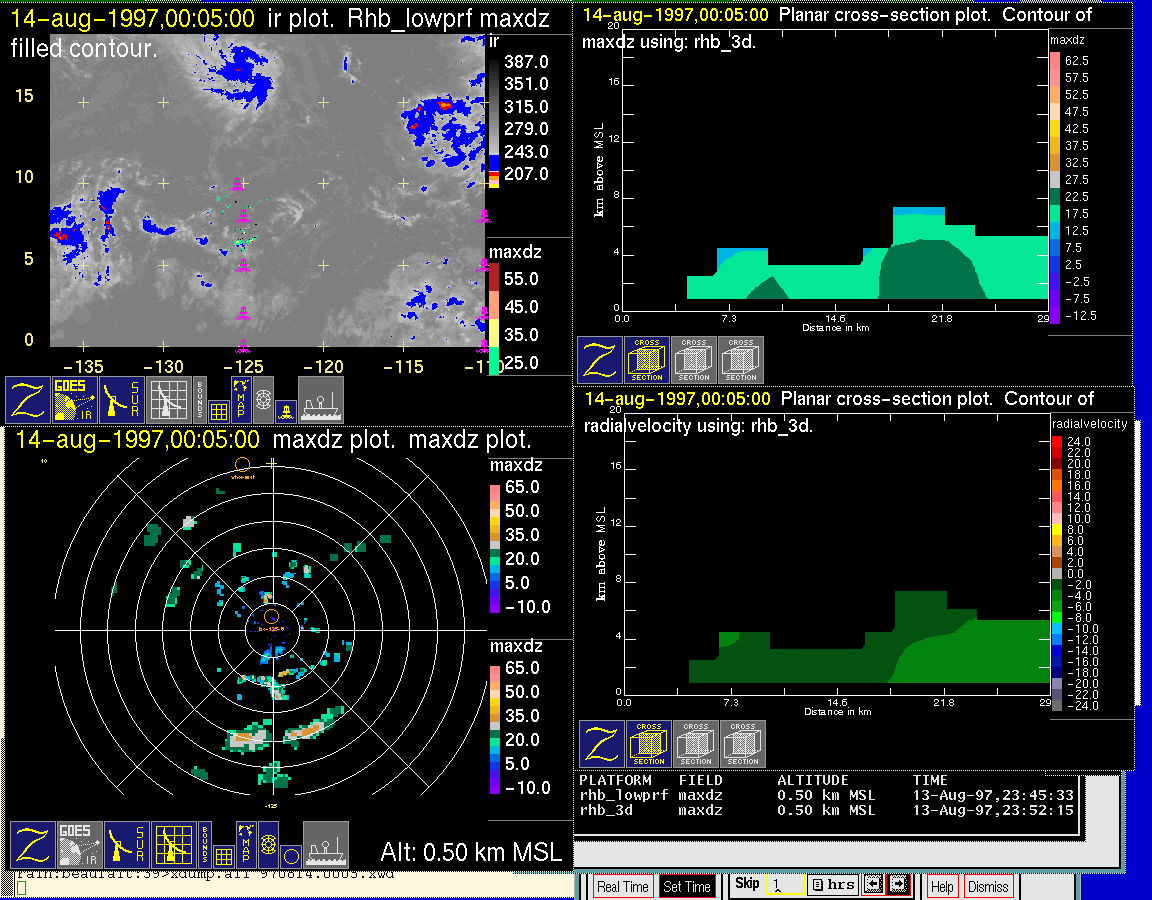Click the ship platform icon in the IR plot toolbar

point(321,399)
